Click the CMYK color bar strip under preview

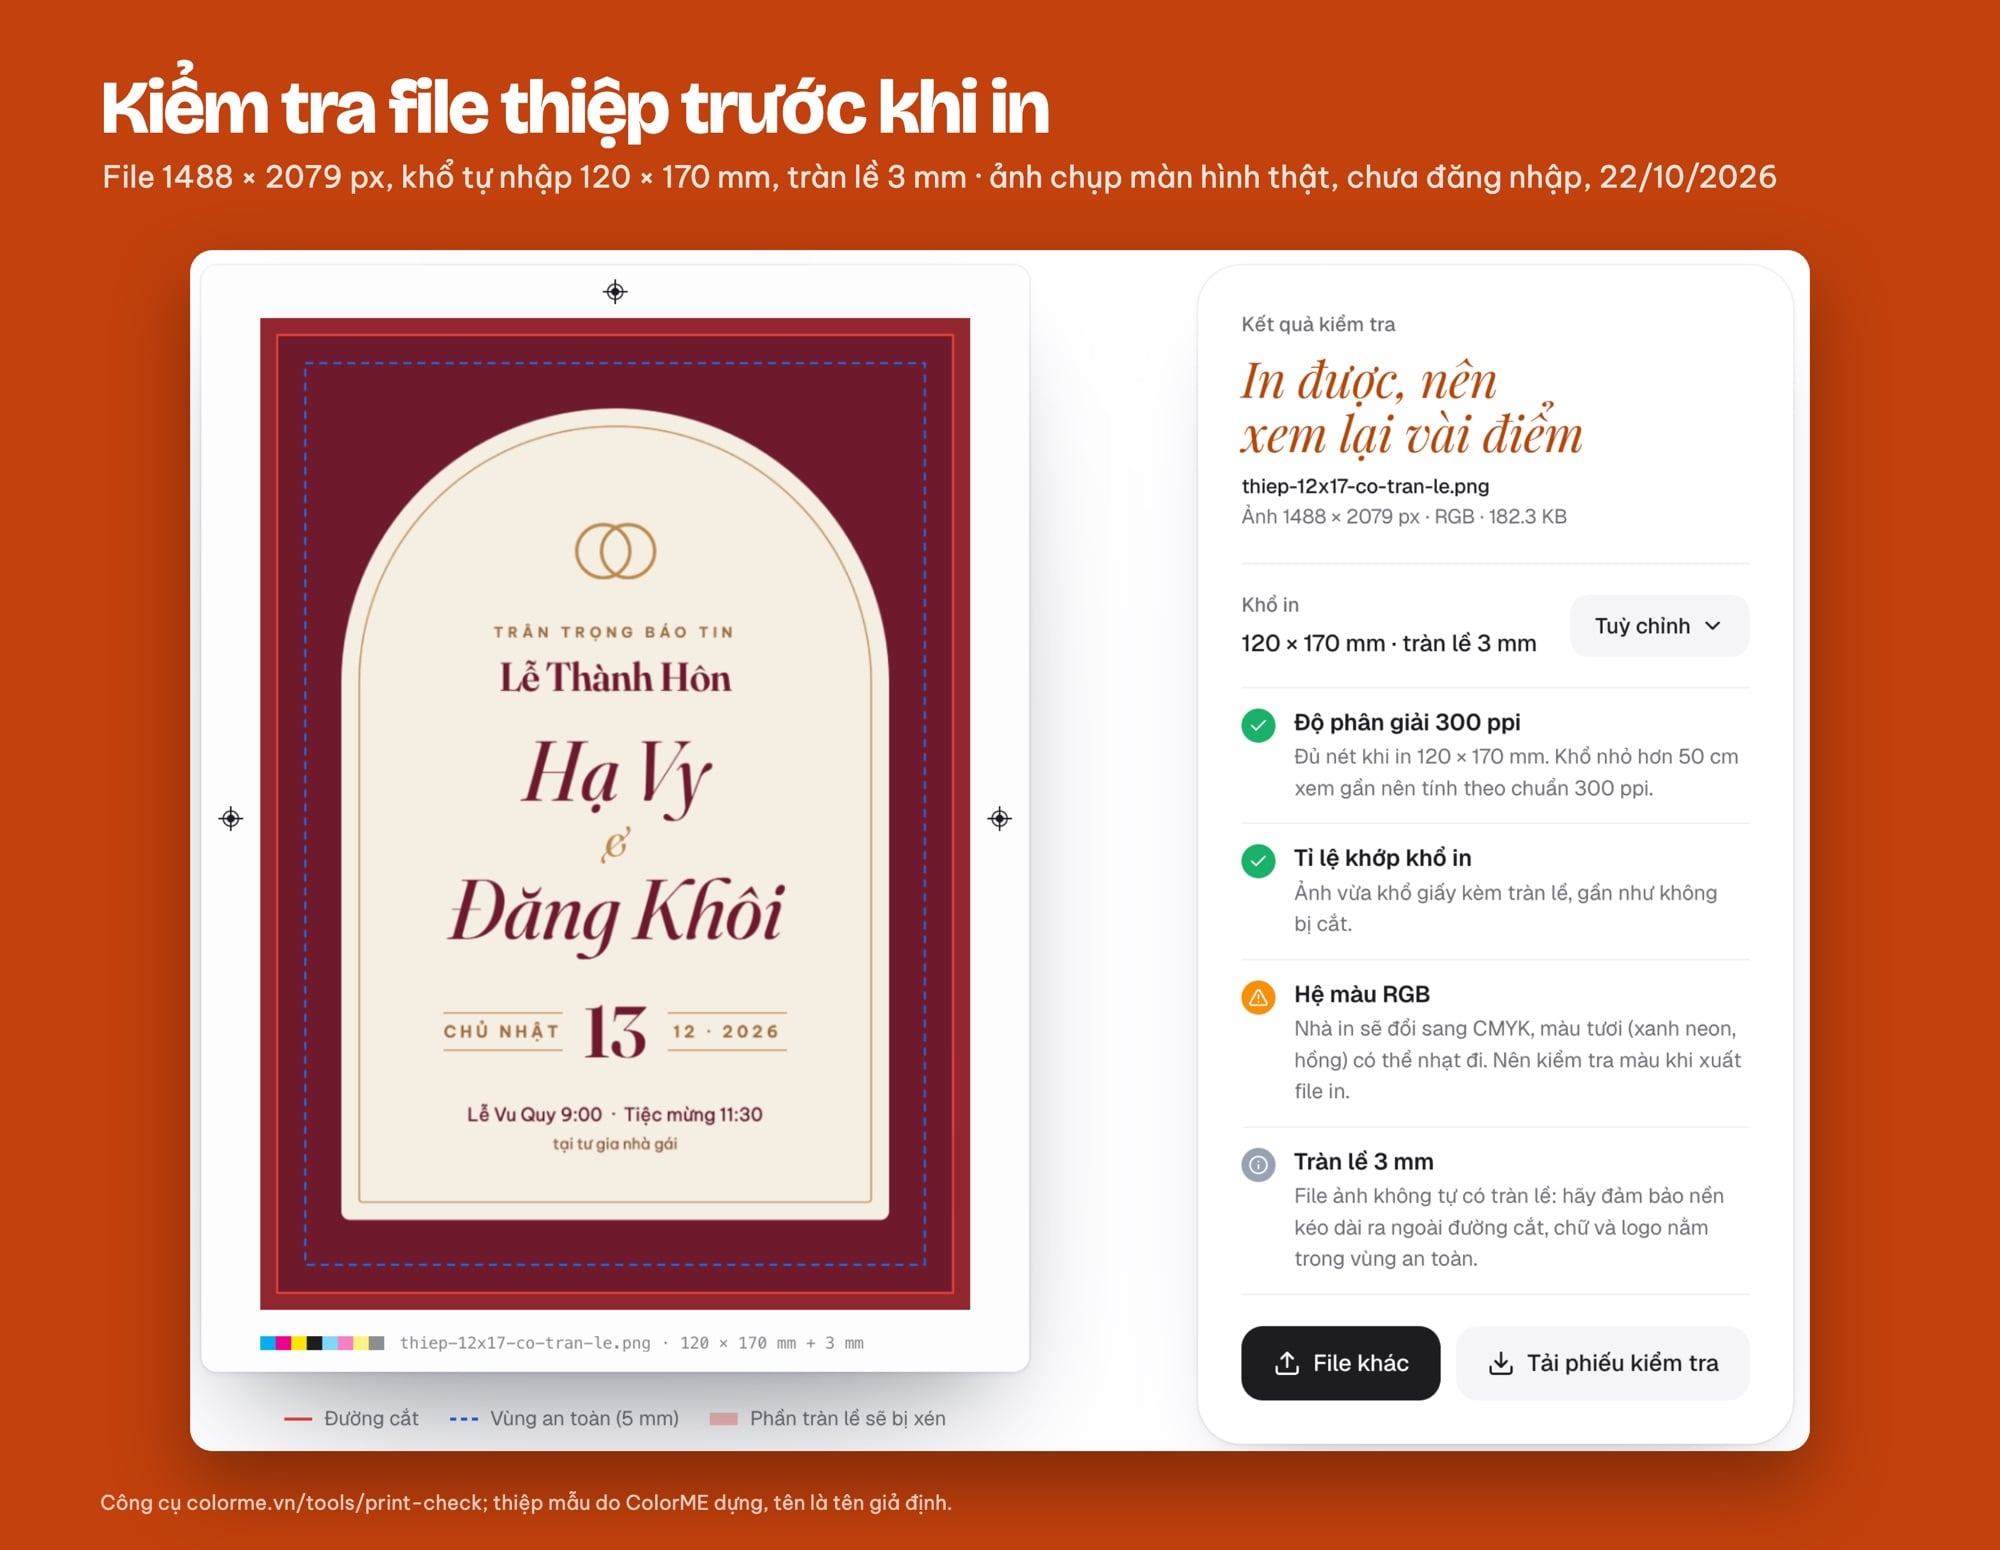322,1343
